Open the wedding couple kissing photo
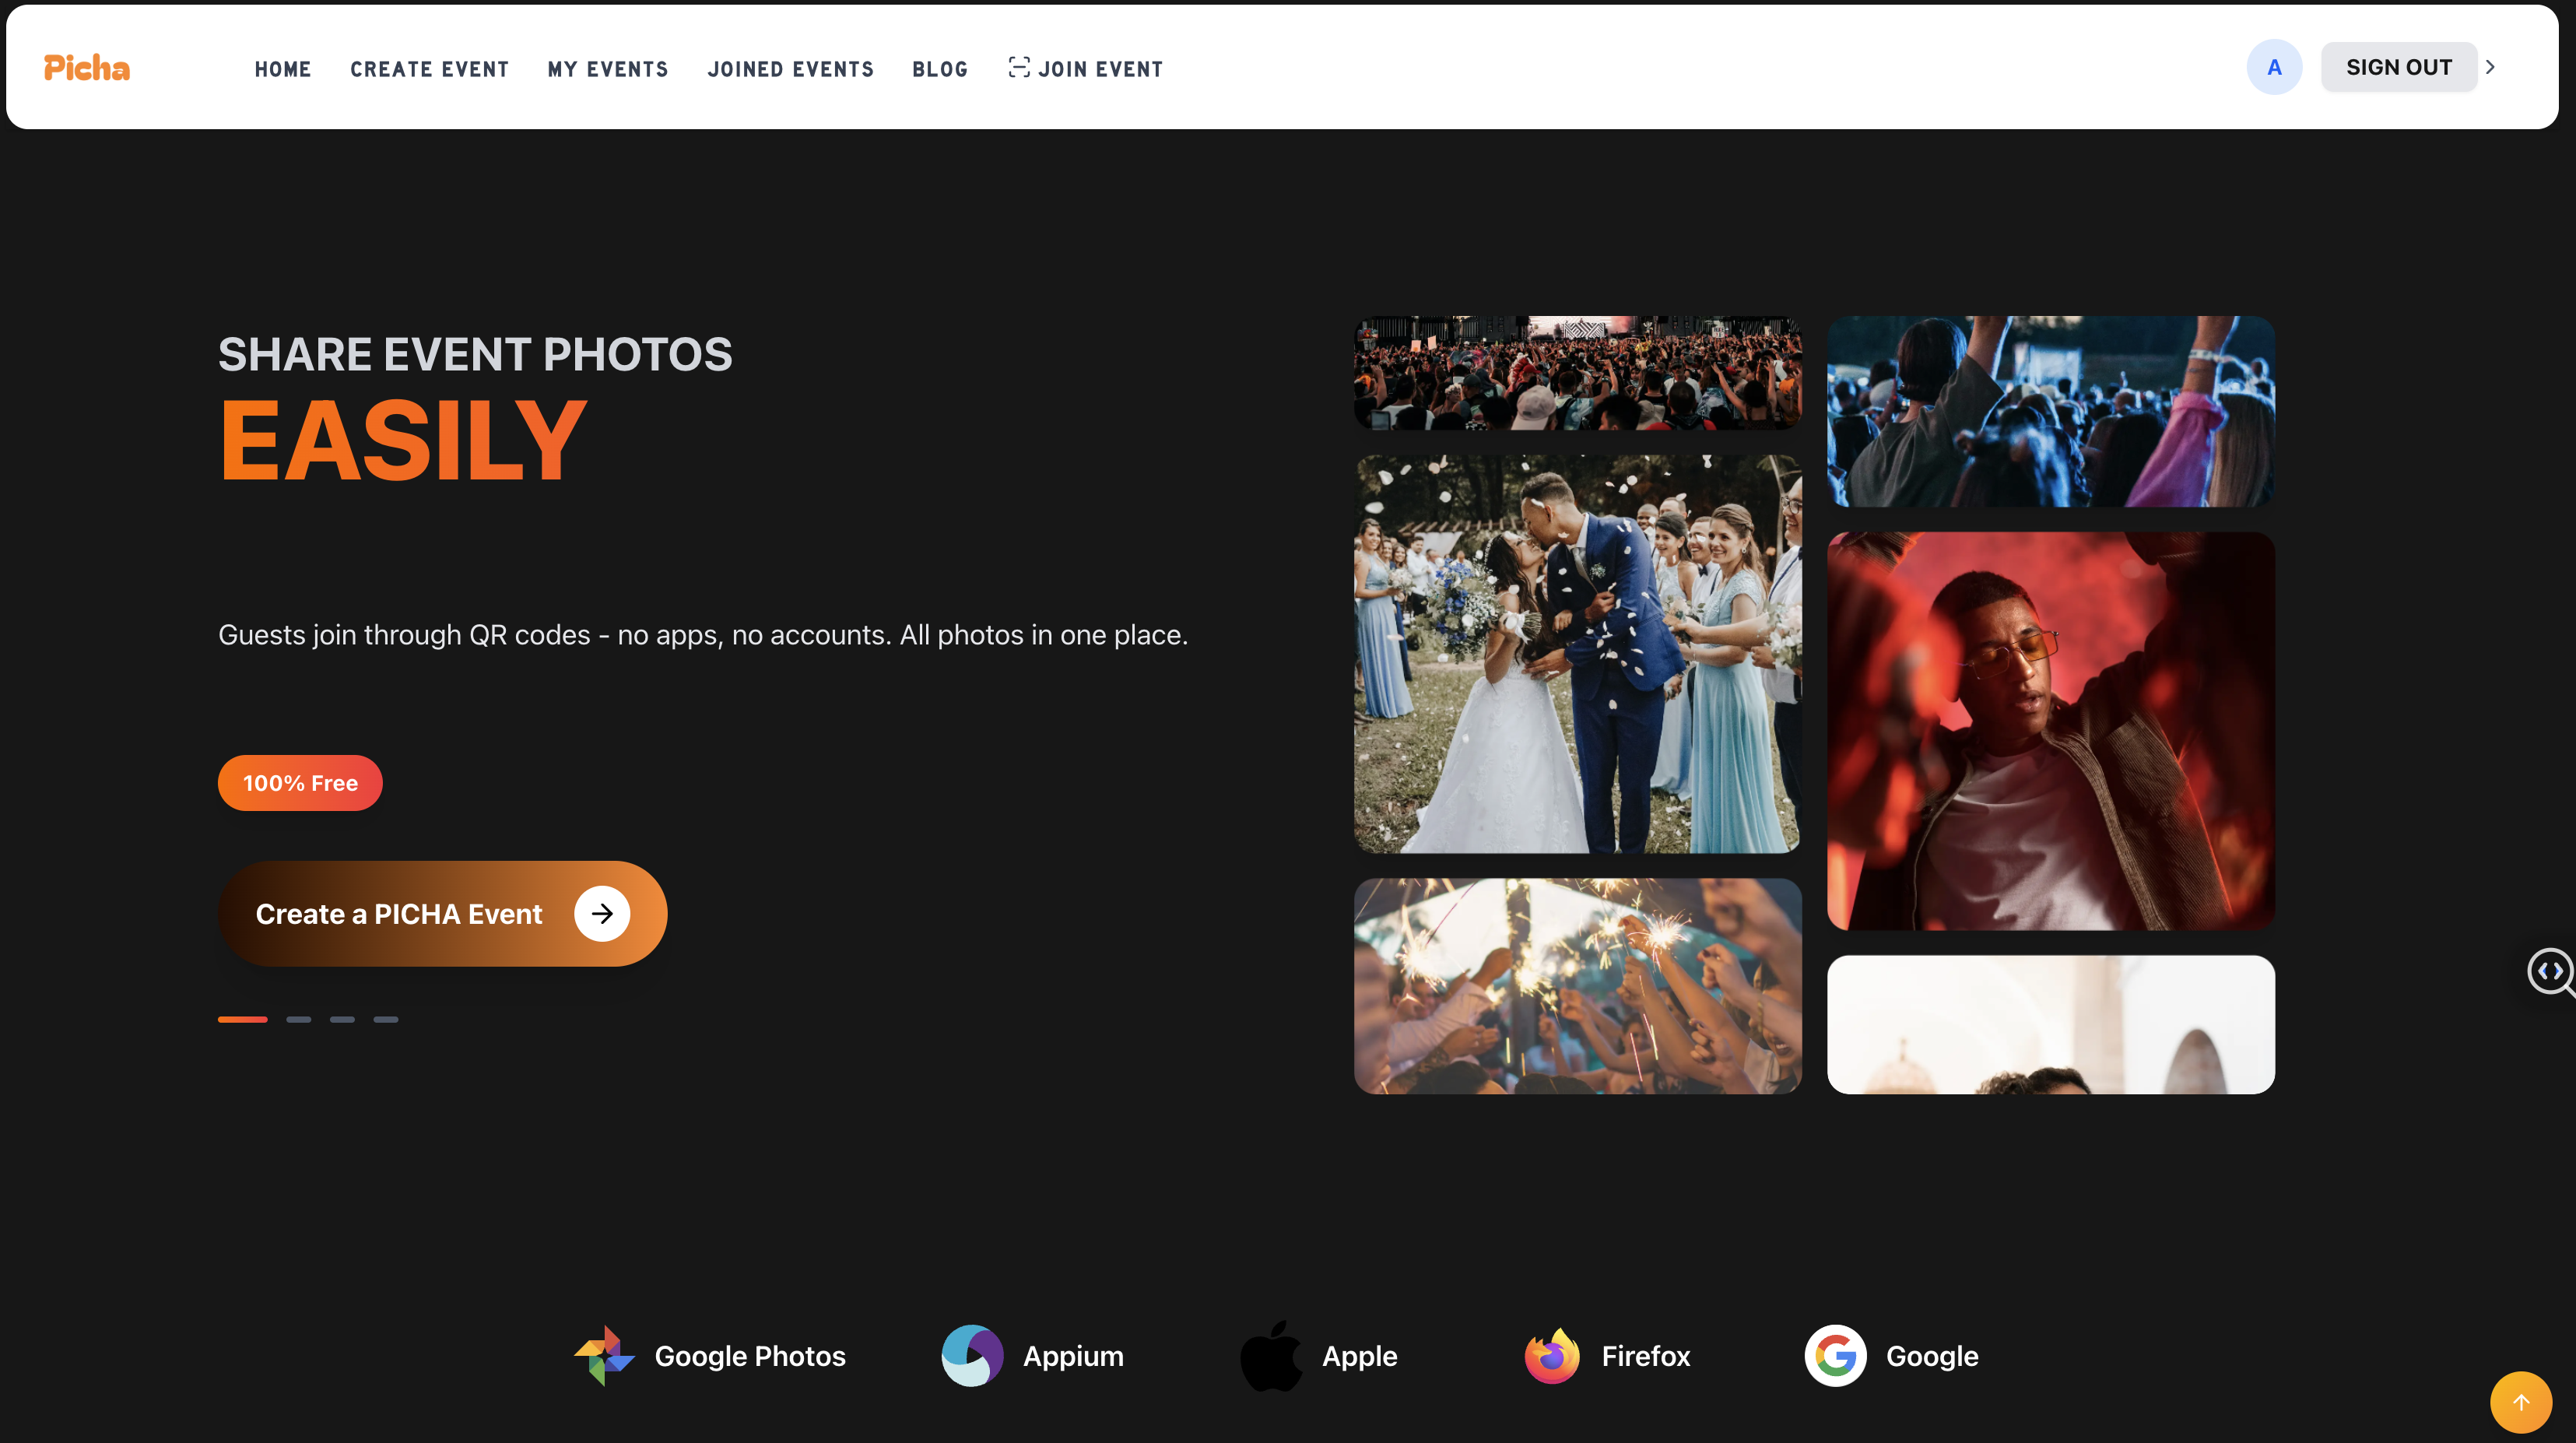Screen dimensions: 2576x1443 click(x=1577, y=654)
